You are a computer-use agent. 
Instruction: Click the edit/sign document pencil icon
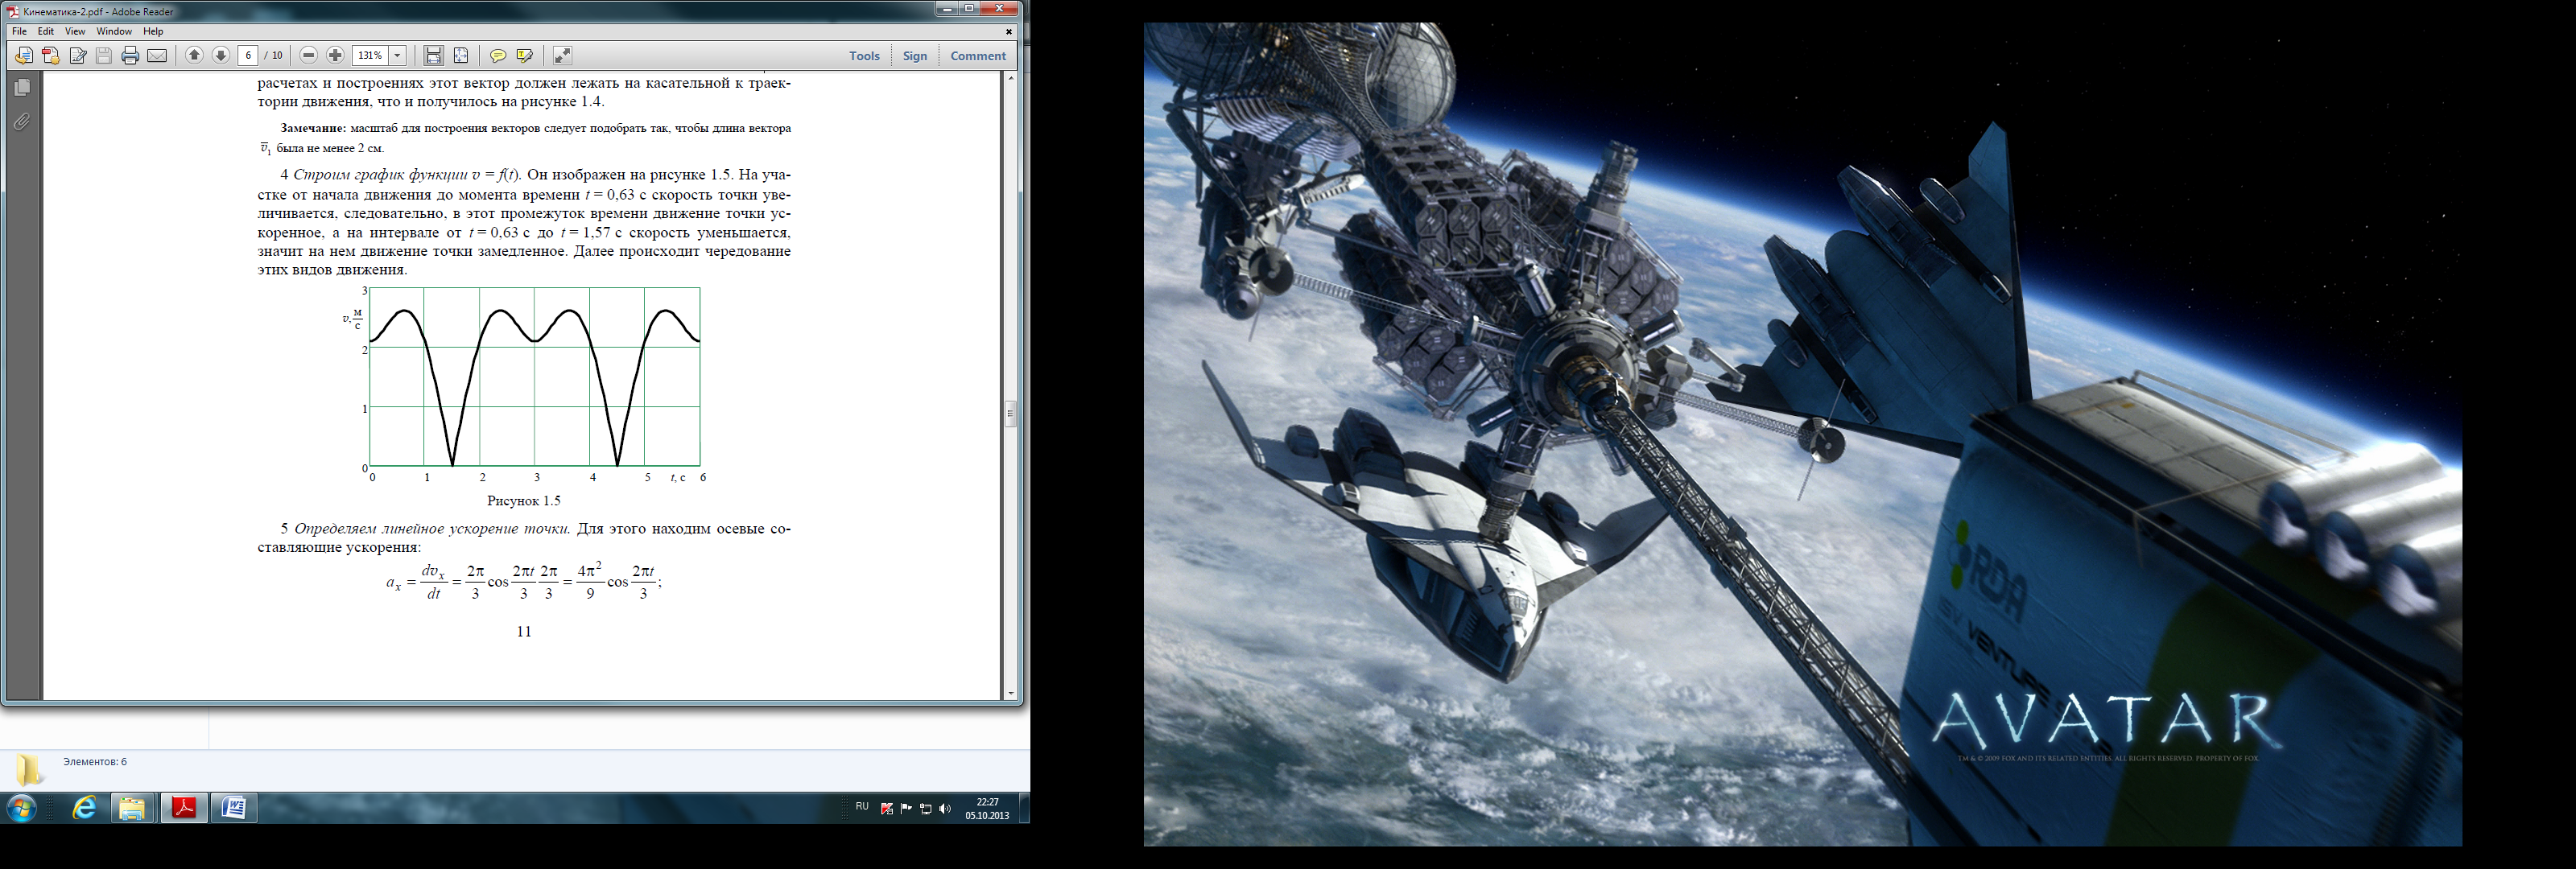(x=78, y=56)
